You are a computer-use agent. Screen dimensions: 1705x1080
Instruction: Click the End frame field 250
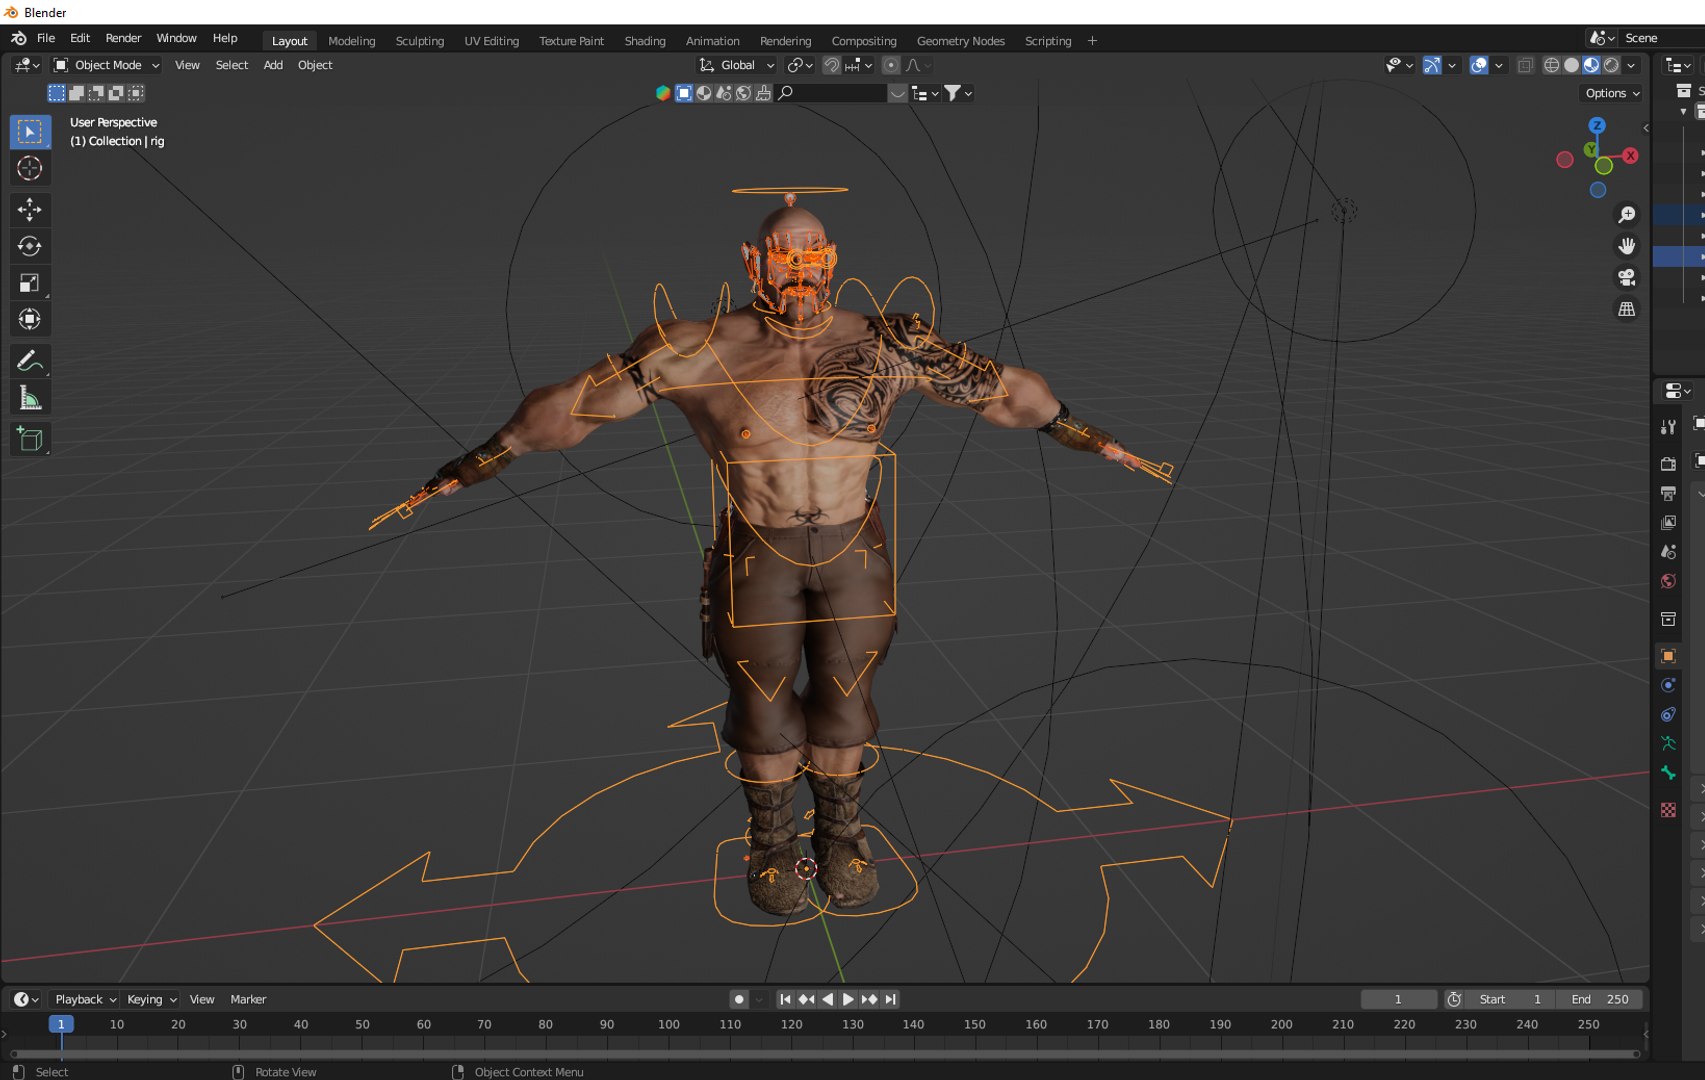tap(1601, 999)
